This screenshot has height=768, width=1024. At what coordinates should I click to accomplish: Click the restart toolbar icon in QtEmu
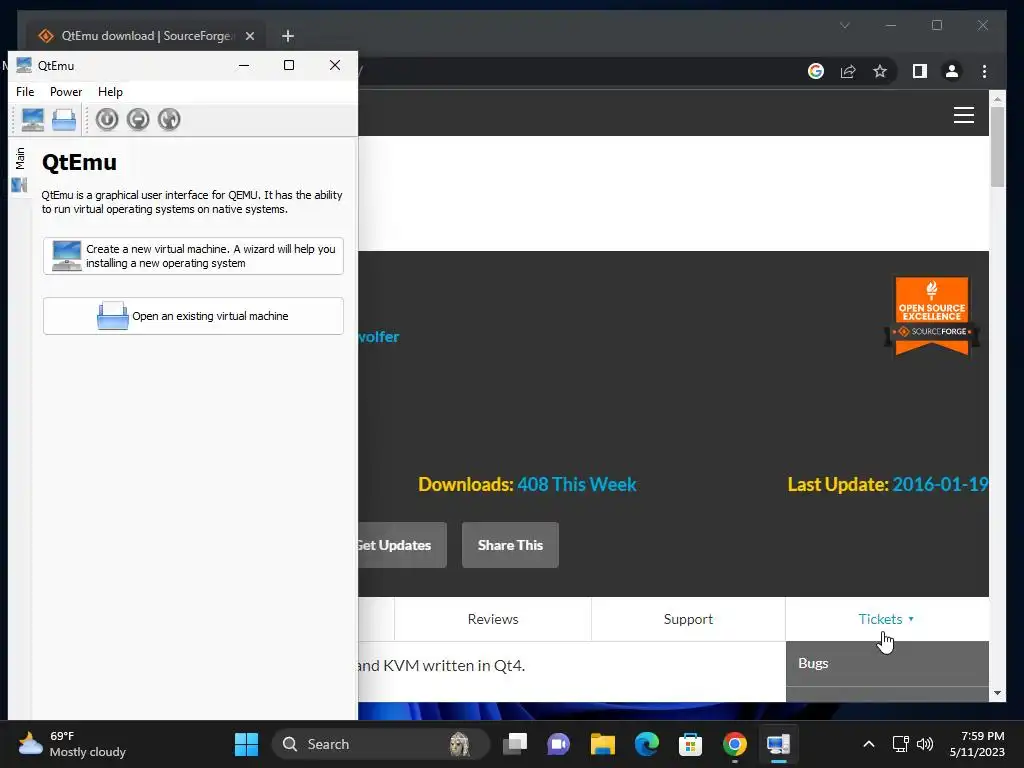169,119
